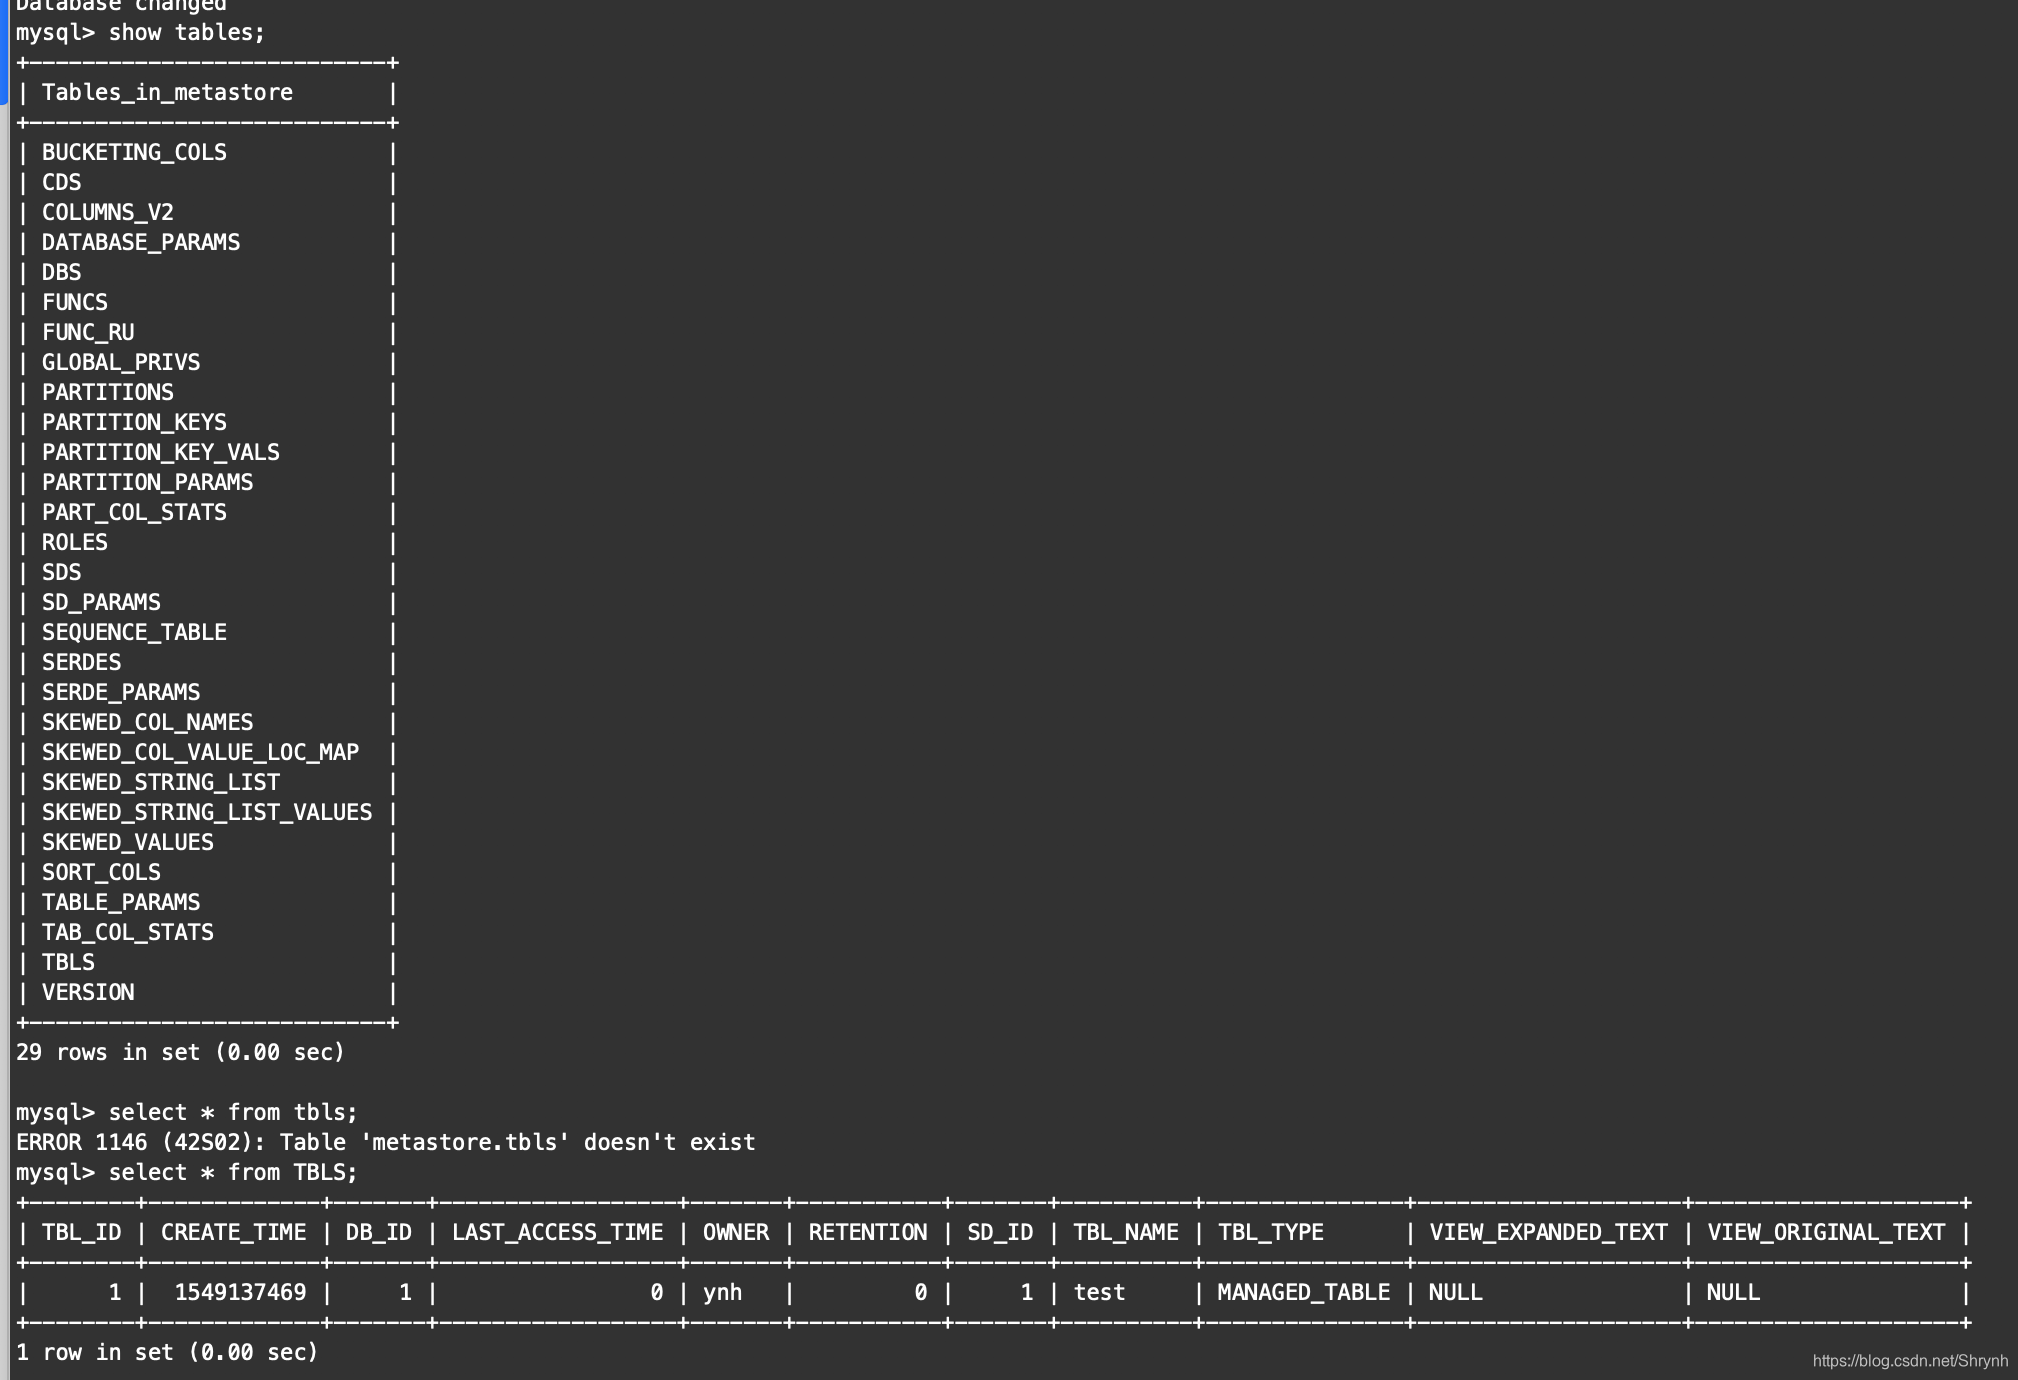Screen dimensions: 2018x1380
Task: Click the '29 rows in set' result line
Action: pyautogui.click(x=180, y=1052)
